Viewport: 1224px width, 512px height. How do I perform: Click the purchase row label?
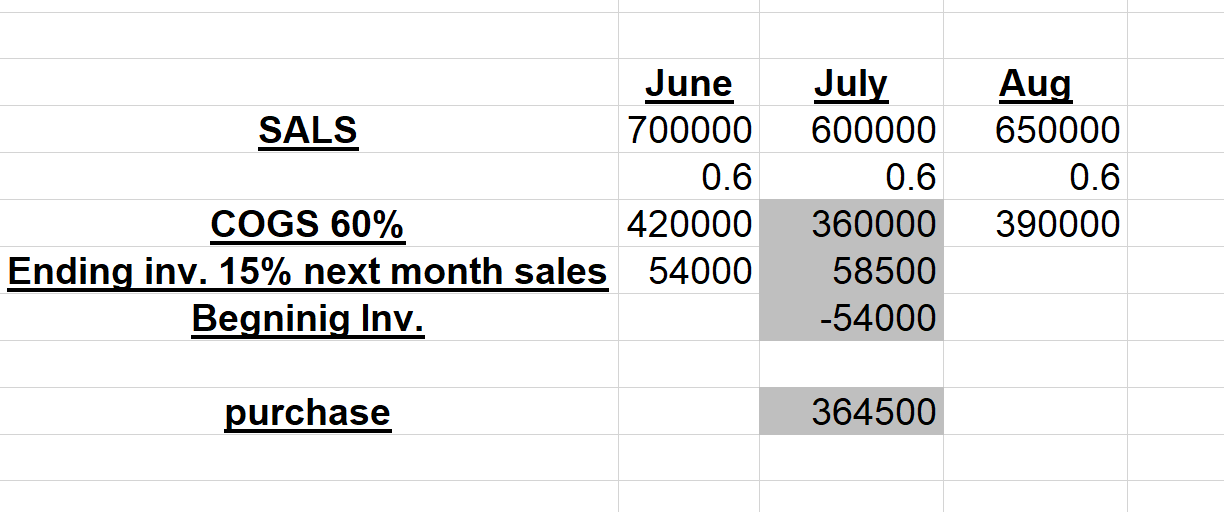coord(308,412)
